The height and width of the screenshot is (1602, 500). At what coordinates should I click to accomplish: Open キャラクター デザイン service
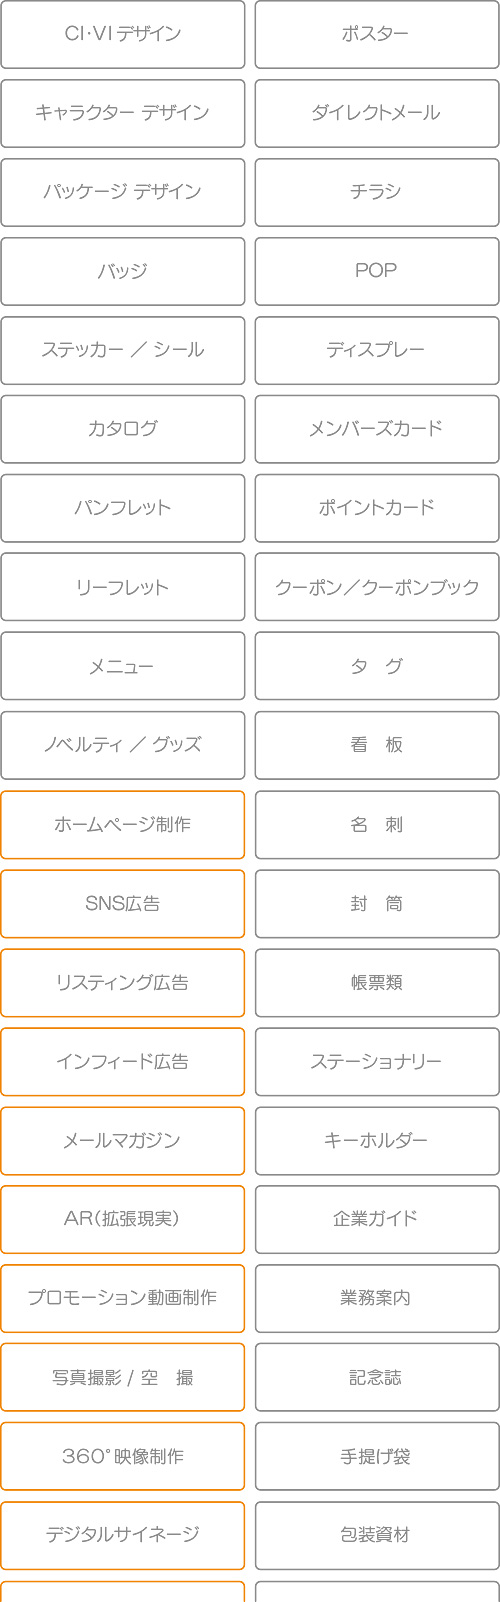[x=122, y=113]
